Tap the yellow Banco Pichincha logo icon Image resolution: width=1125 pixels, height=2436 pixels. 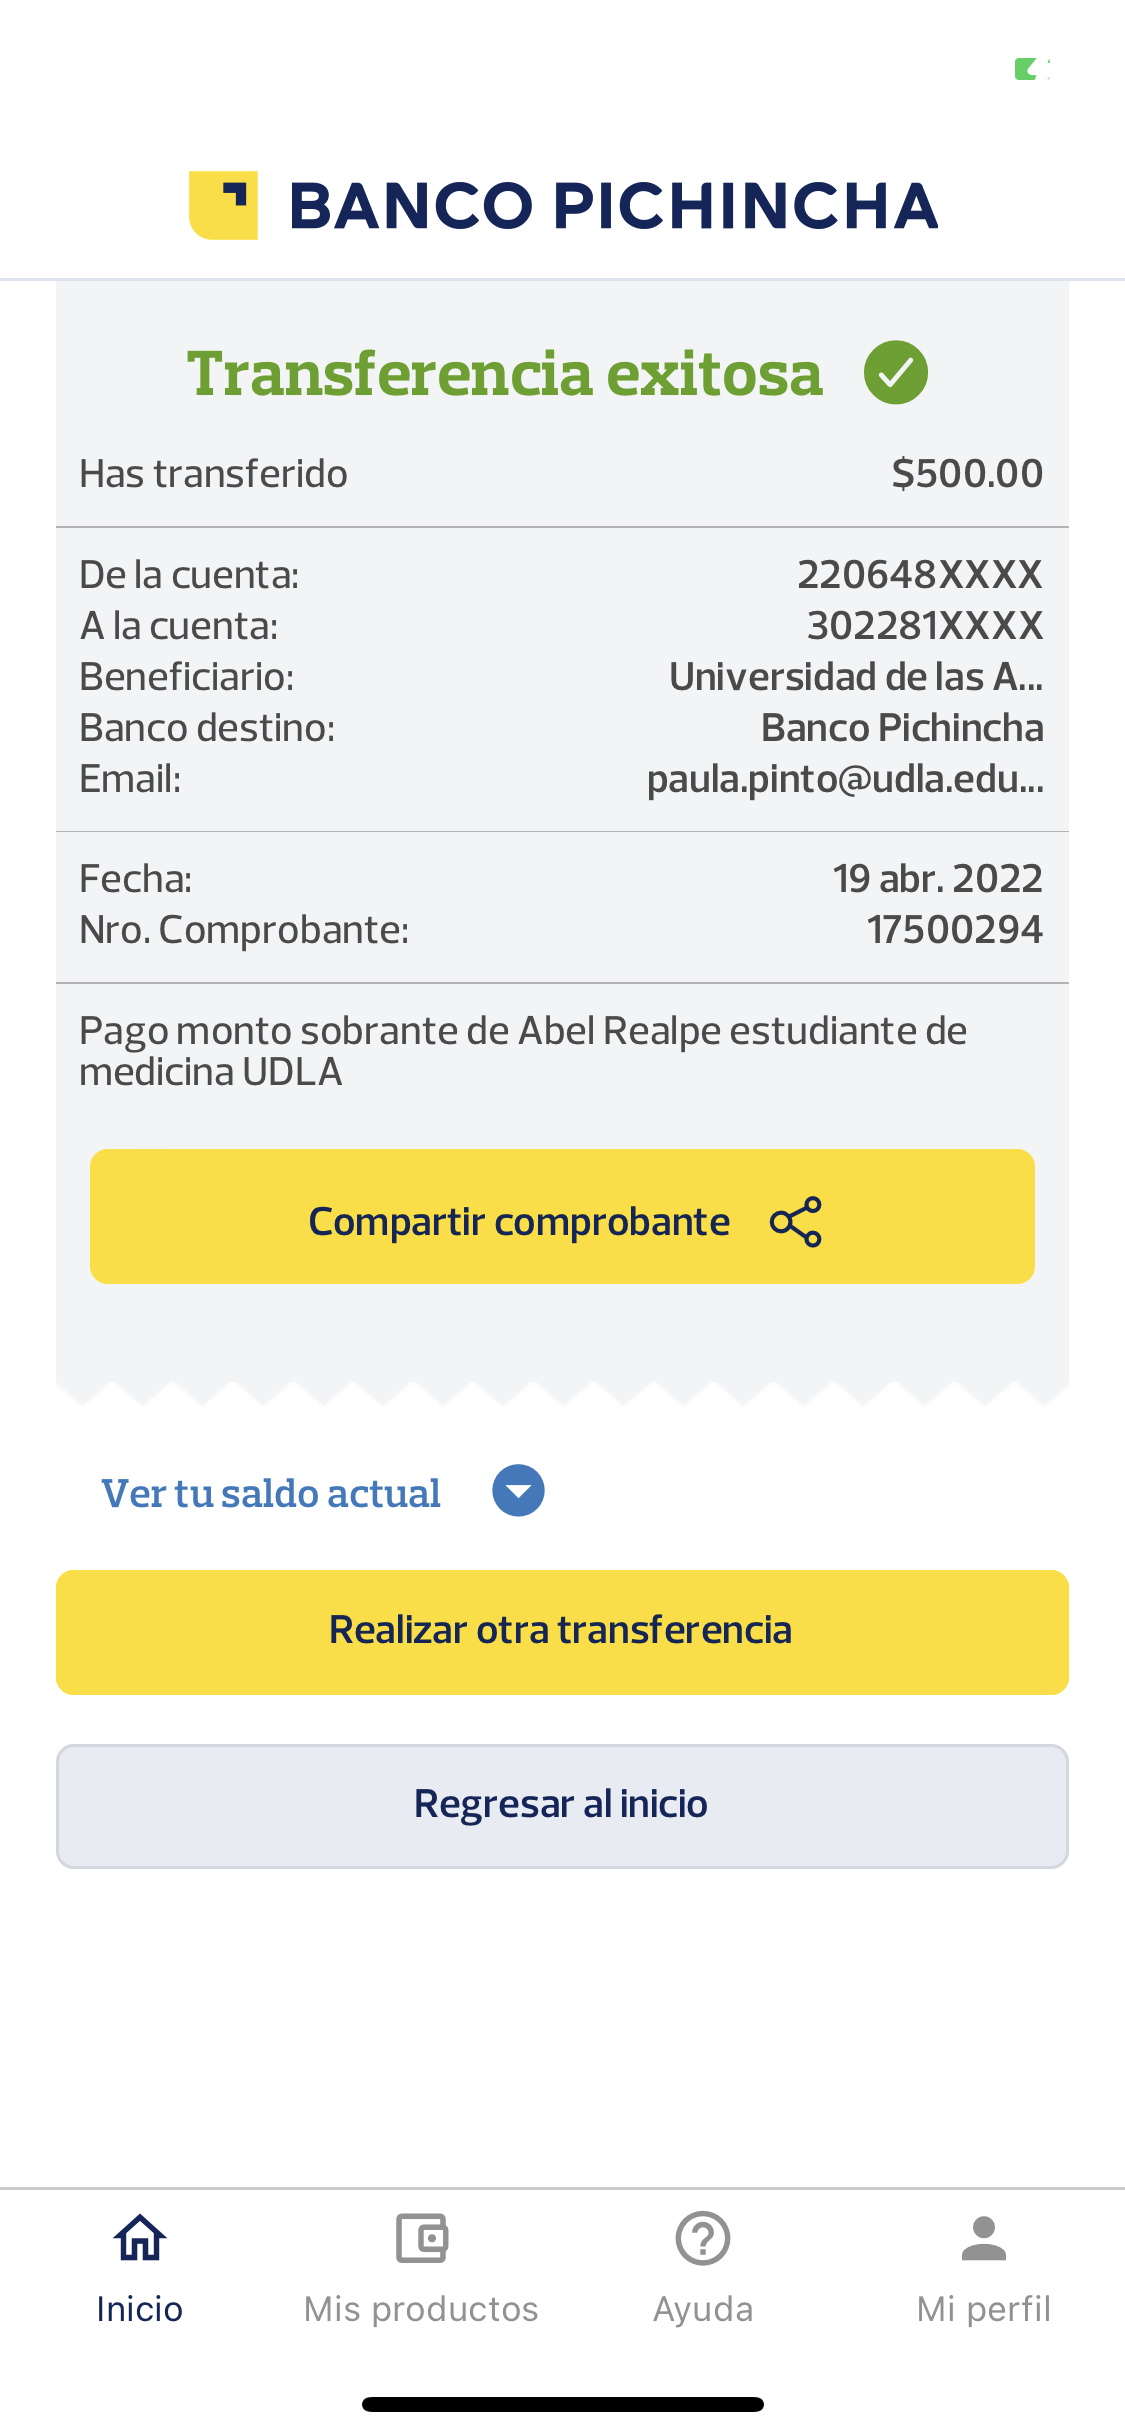coord(224,205)
